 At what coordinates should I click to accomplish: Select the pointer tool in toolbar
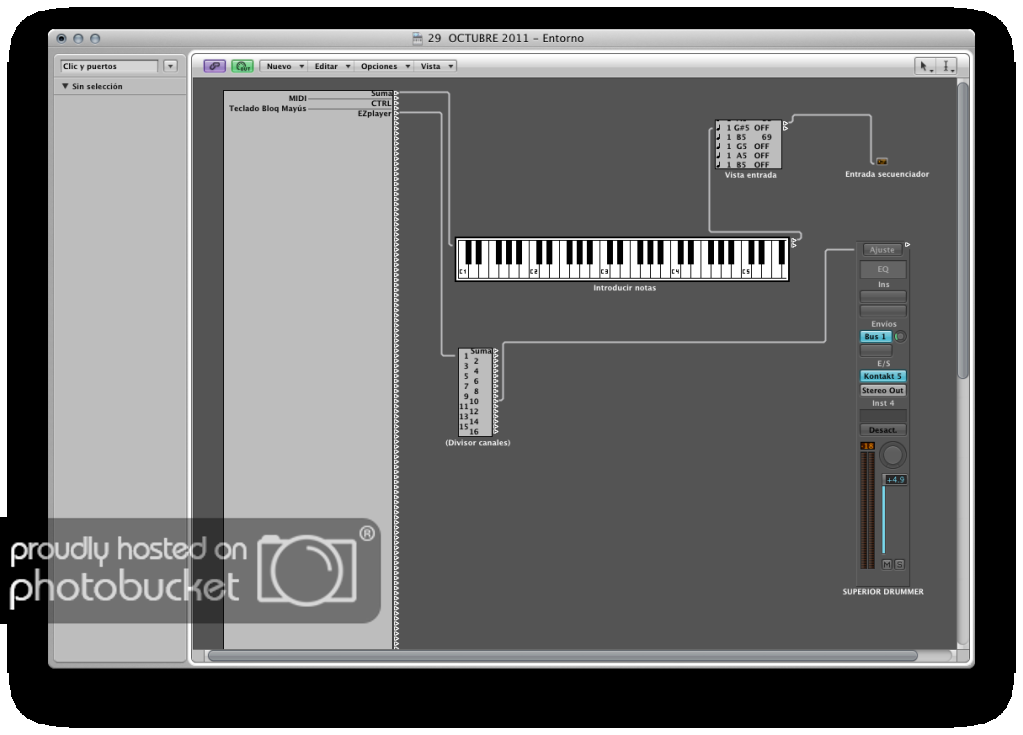click(x=927, y=66)
